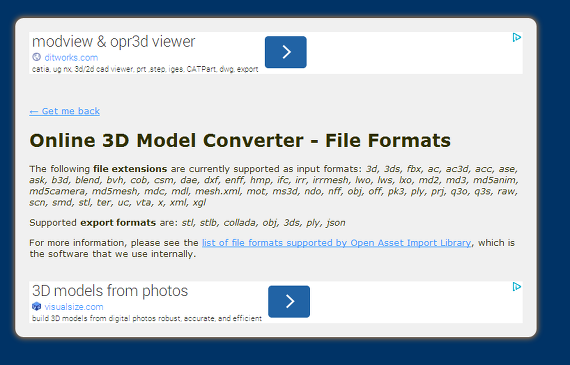Screen dimensions: 570x365
Task: Click the bold text export formats
Action: (118, 222)
